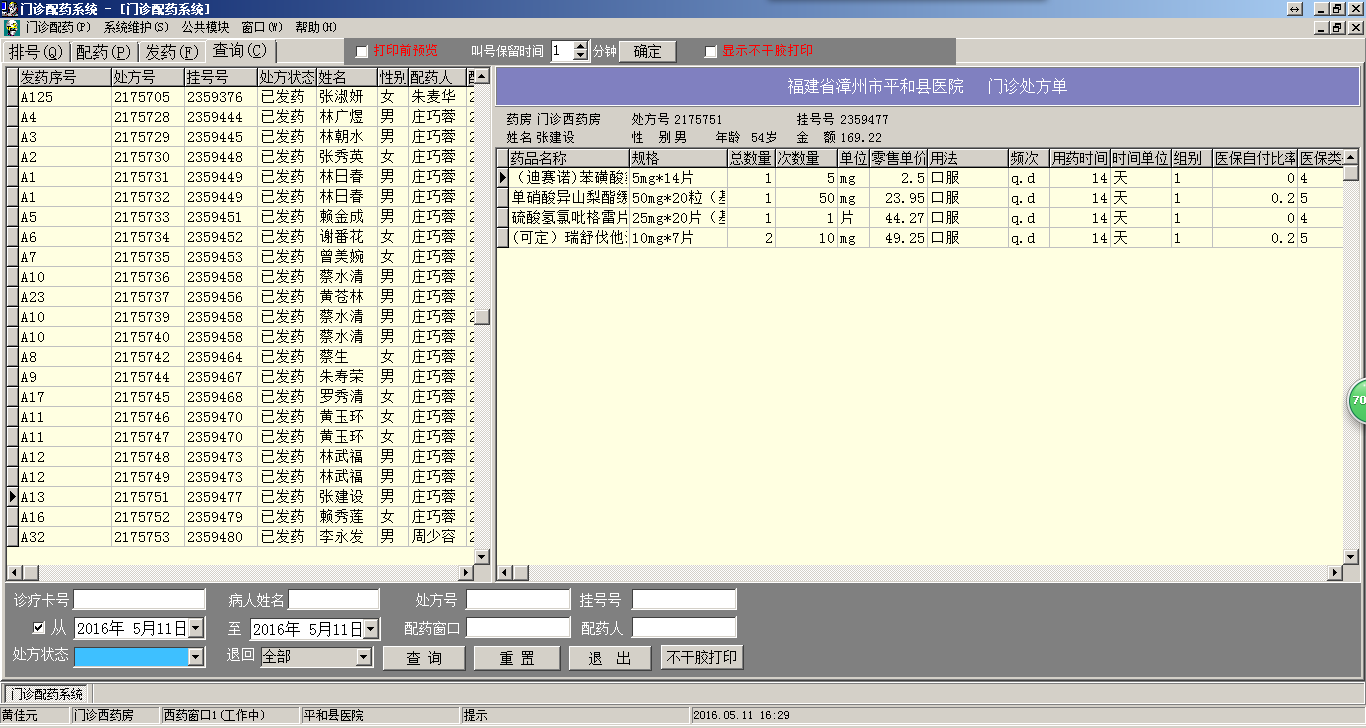Minimize the inner child window
The image size is (1366, 728).
[x=1322, y=27]
